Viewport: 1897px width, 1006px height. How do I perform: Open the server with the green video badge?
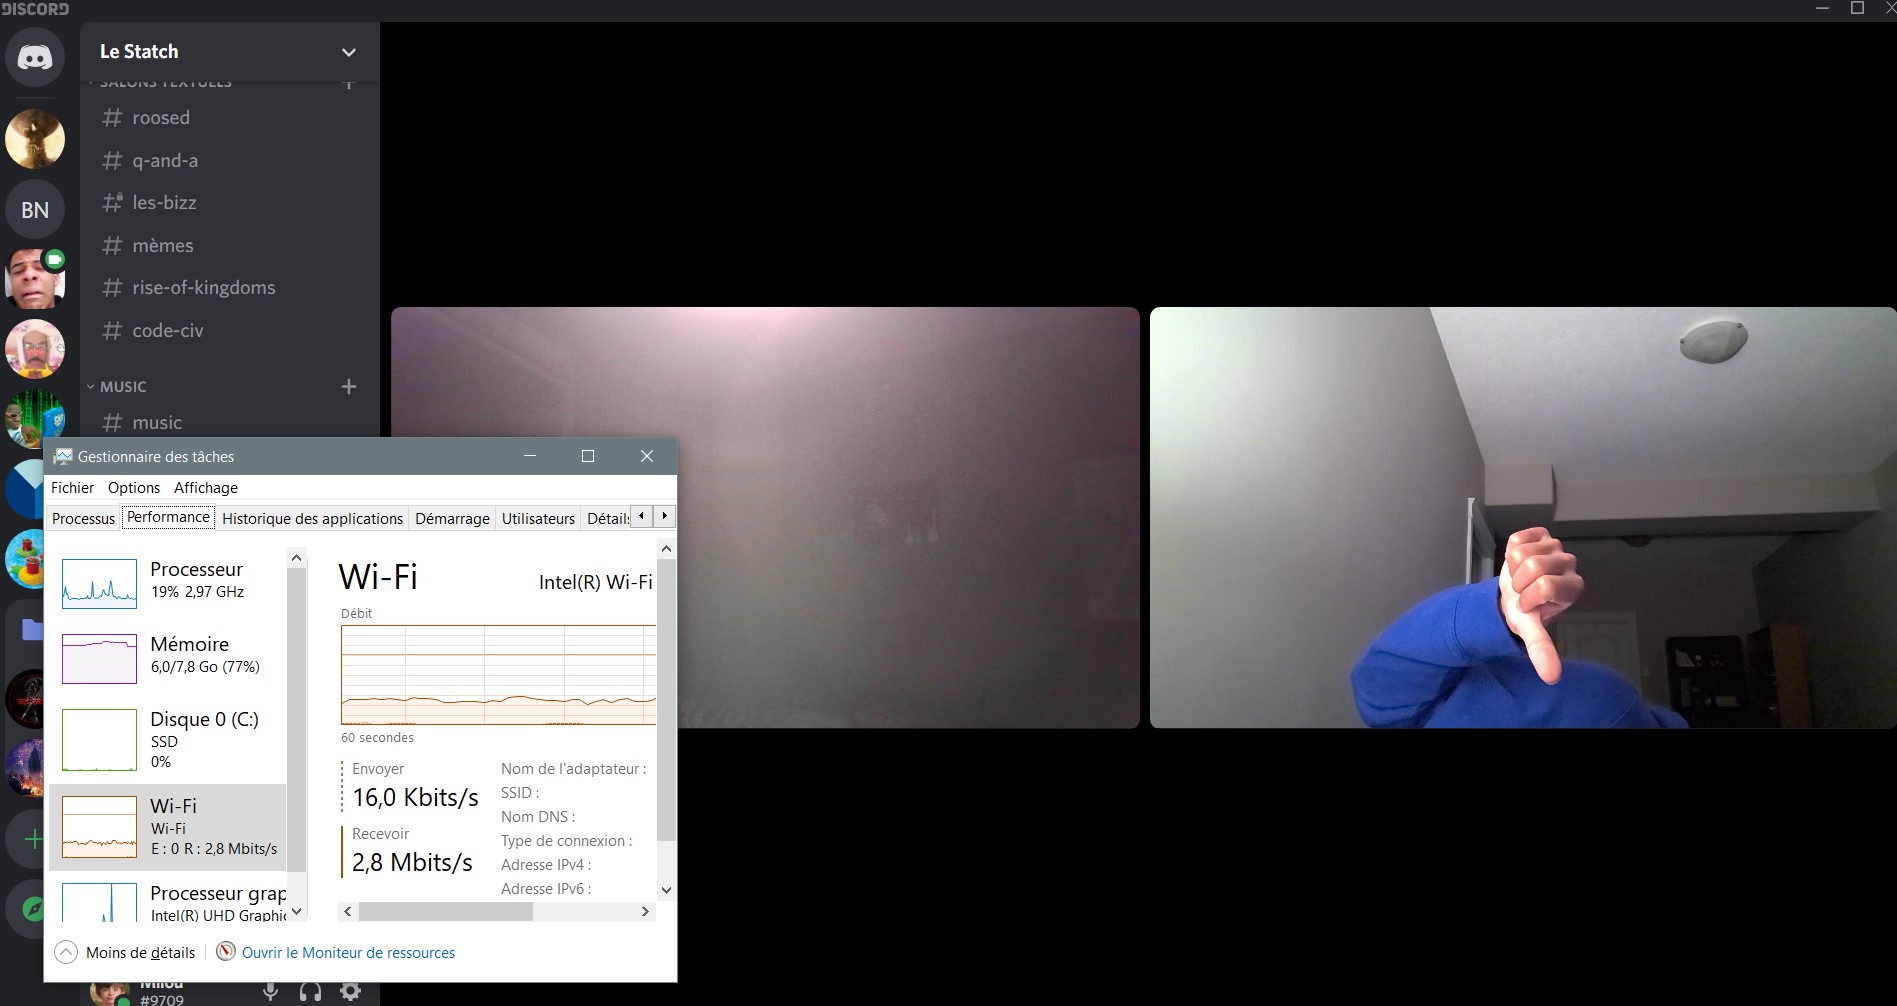(x=35, y=279)
